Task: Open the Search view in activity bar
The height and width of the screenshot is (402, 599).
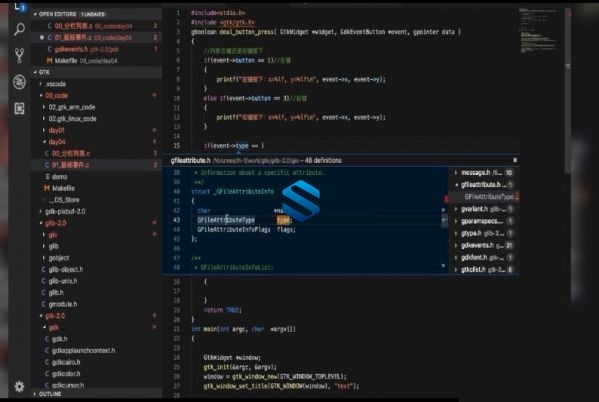Action: [x=19, y=29]
